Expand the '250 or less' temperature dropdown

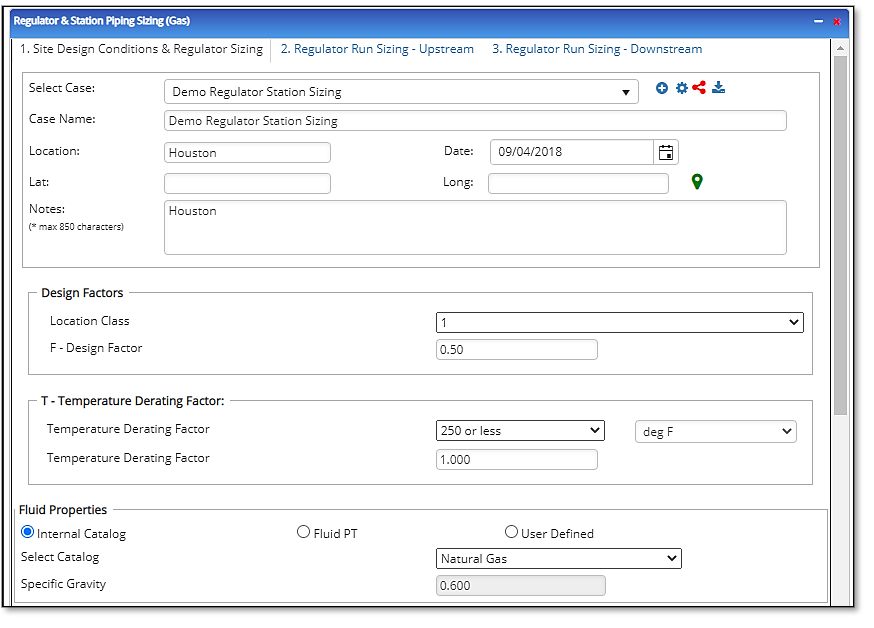(x=596, y=430)
